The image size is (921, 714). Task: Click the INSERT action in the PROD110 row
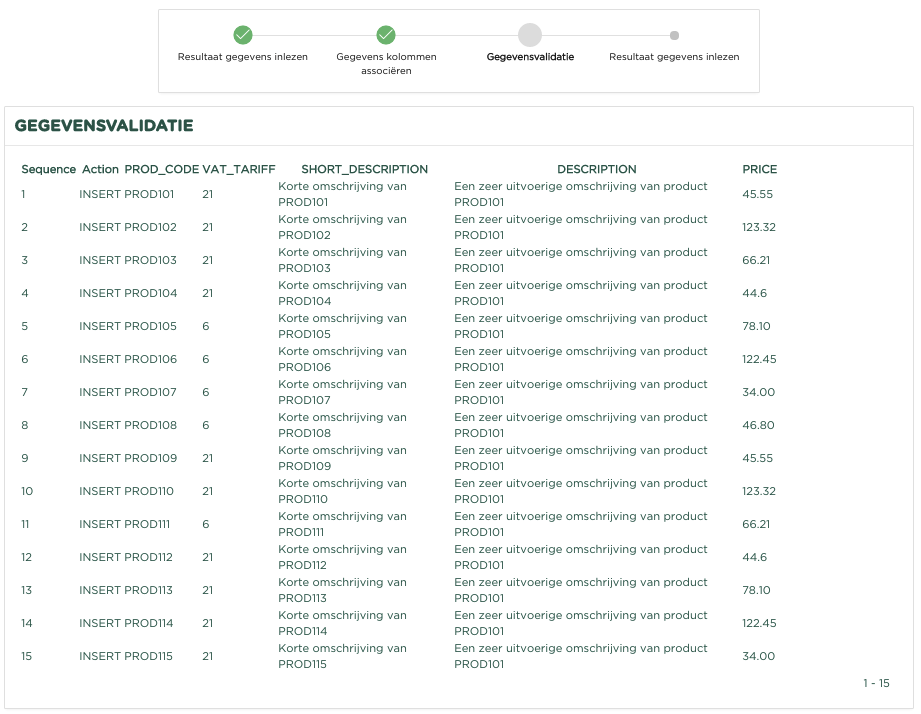[99, 491]
